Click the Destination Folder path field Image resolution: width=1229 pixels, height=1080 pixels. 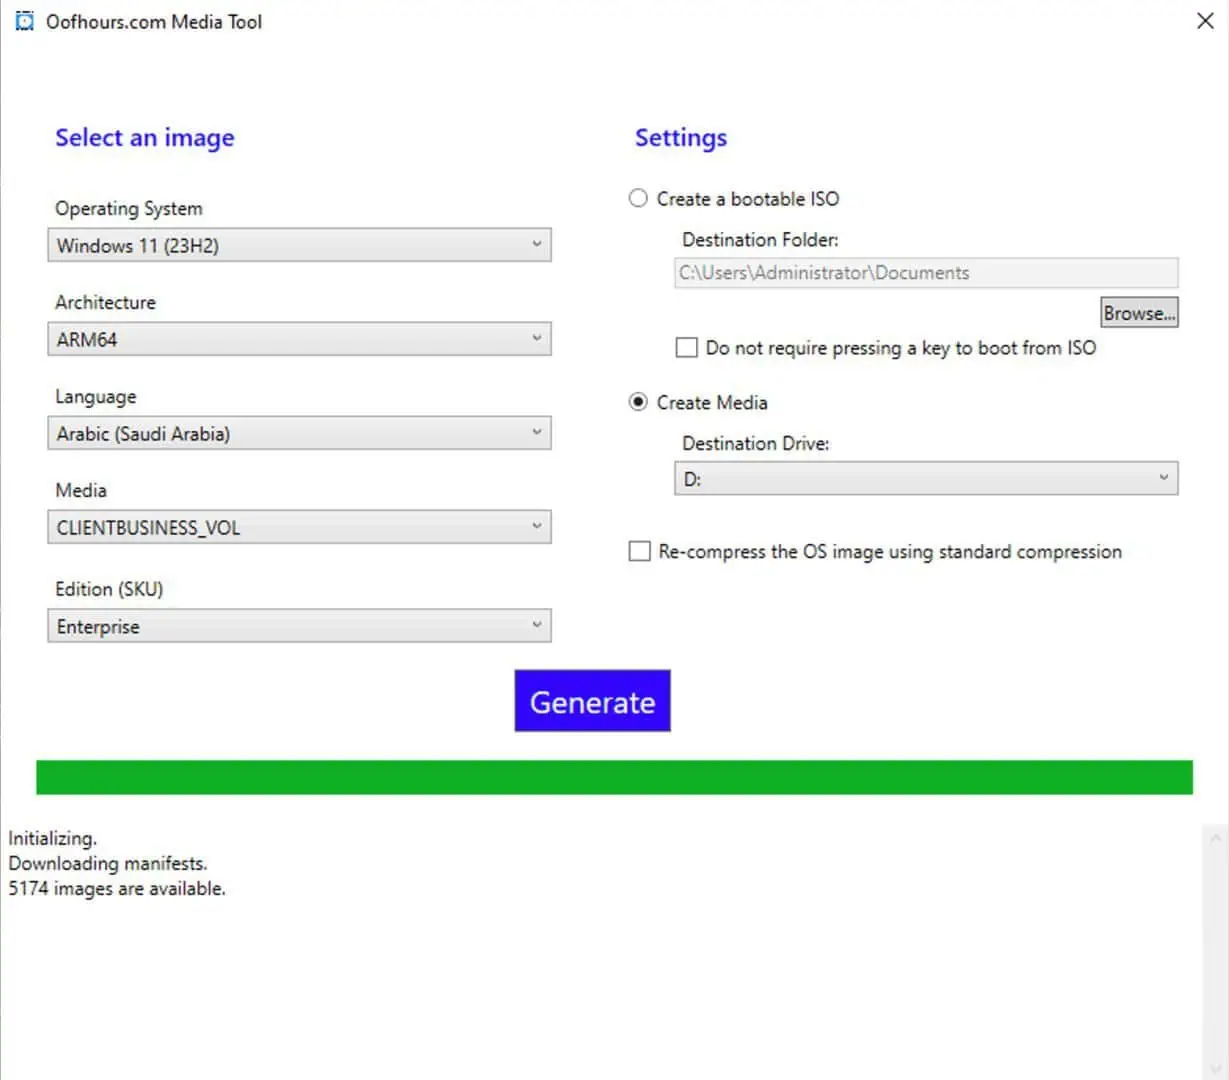pos(926,272)
